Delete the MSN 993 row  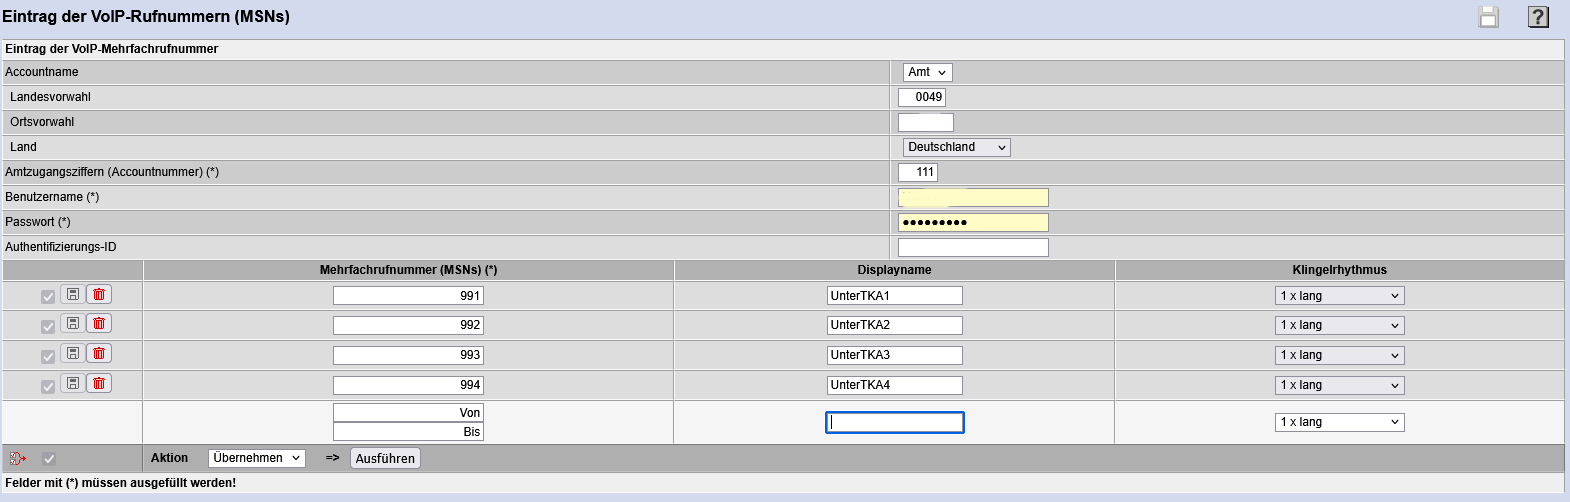pyautogui.click(x=99, y=353)
